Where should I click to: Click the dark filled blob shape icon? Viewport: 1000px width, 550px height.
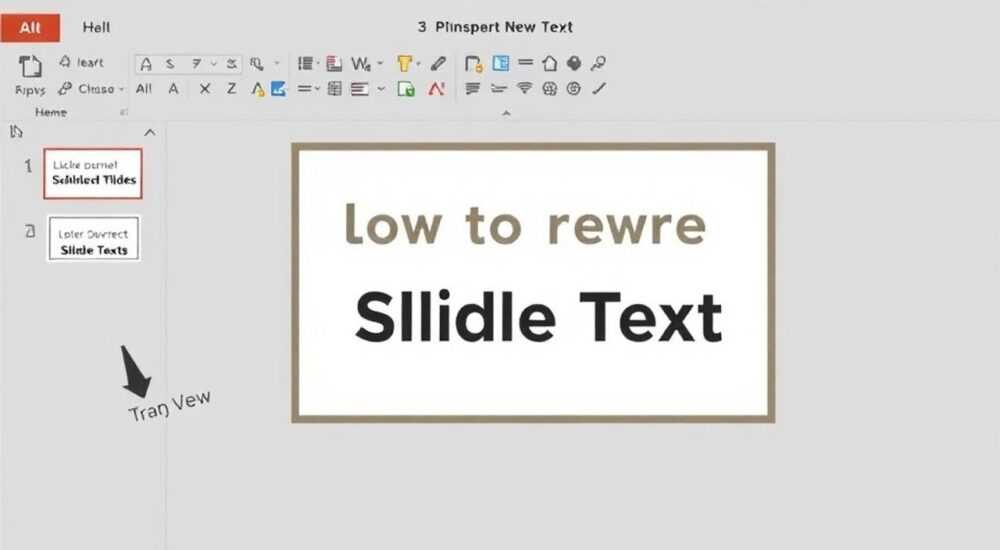(x=574, y=63)
